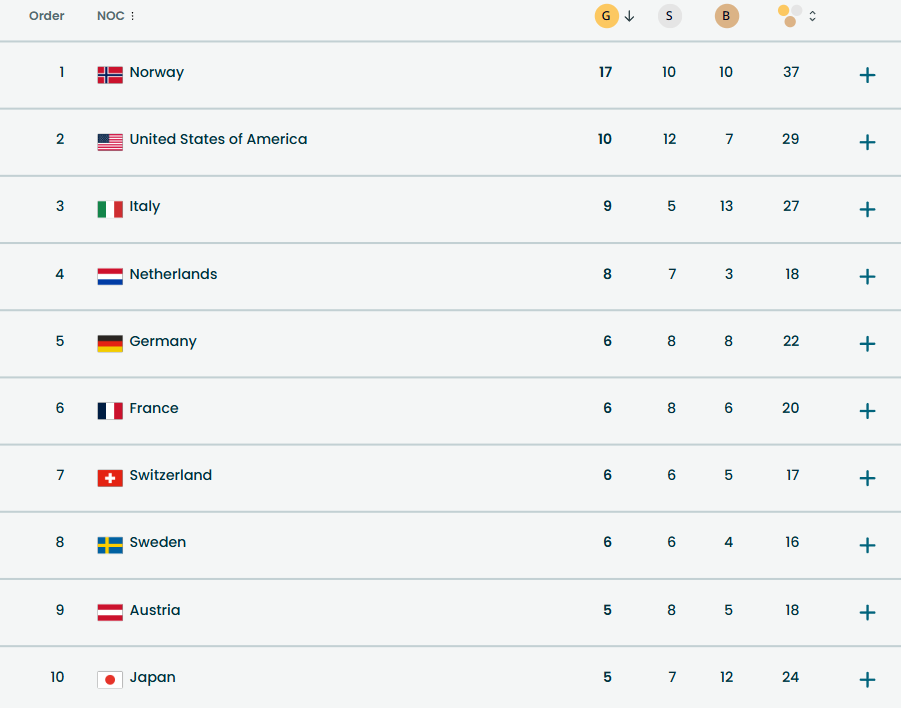
Task: Open the NOC column options menu
Action: pos(133,16)
